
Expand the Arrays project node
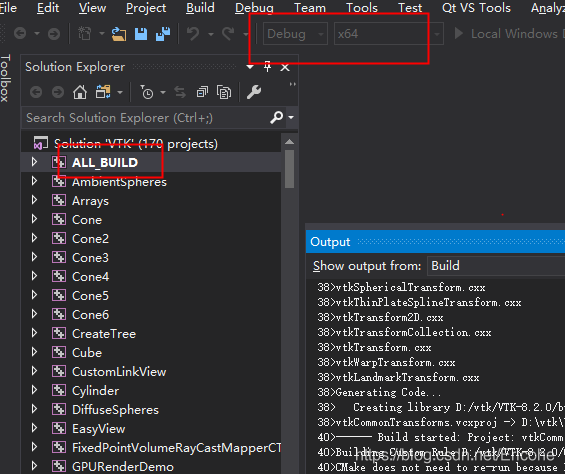34,200
